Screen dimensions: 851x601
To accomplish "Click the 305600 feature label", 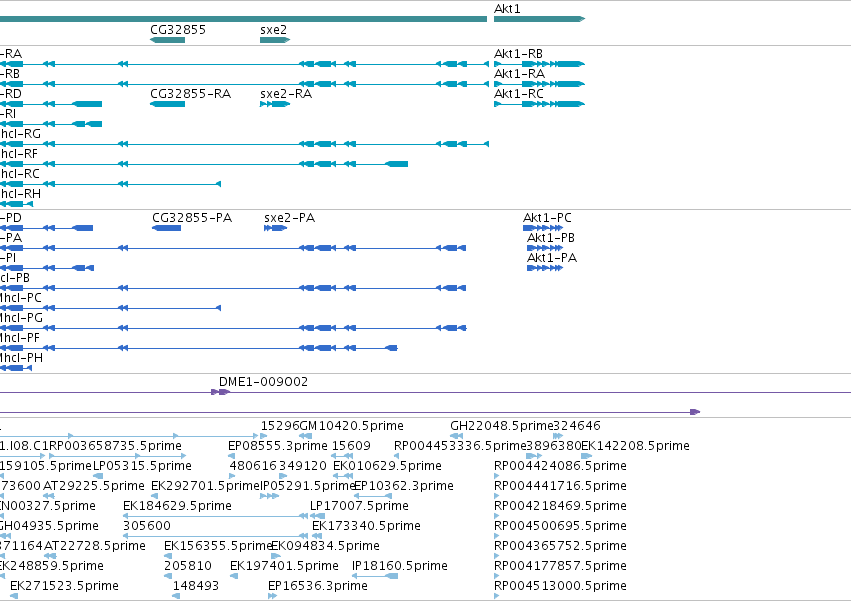I will click(x=147, y=526).
